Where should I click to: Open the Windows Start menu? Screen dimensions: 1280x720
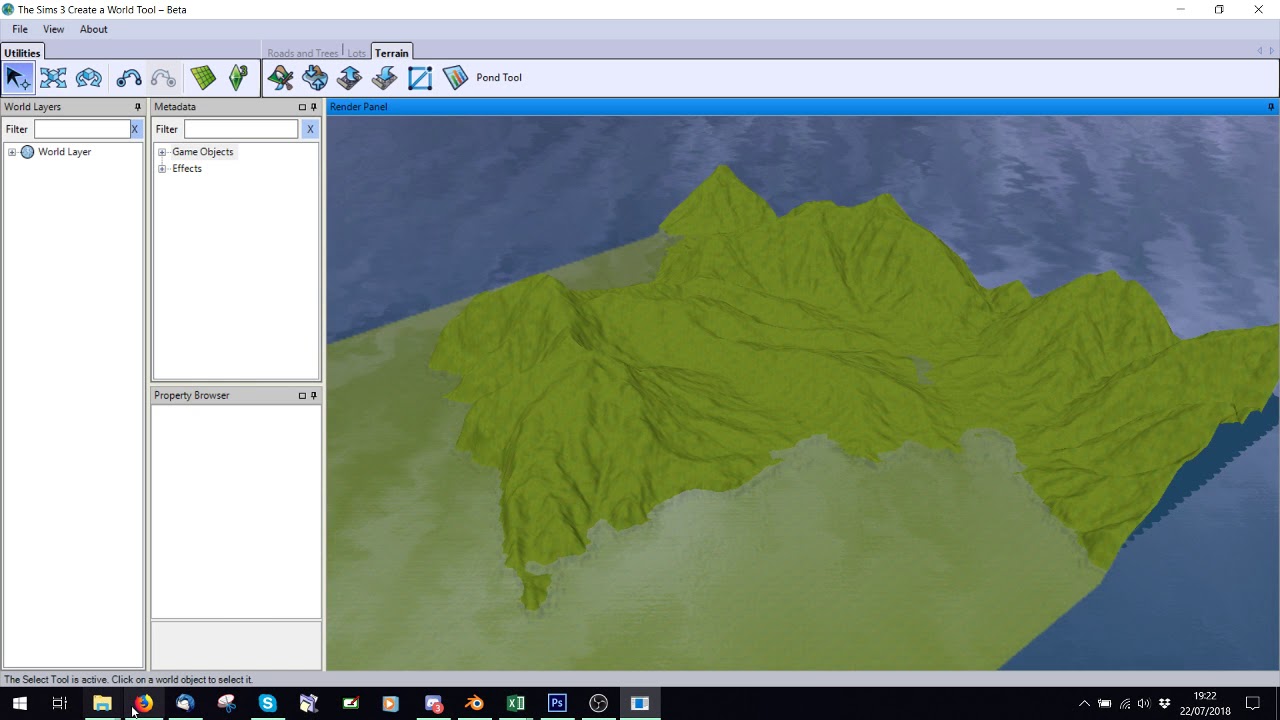(19, 703)
